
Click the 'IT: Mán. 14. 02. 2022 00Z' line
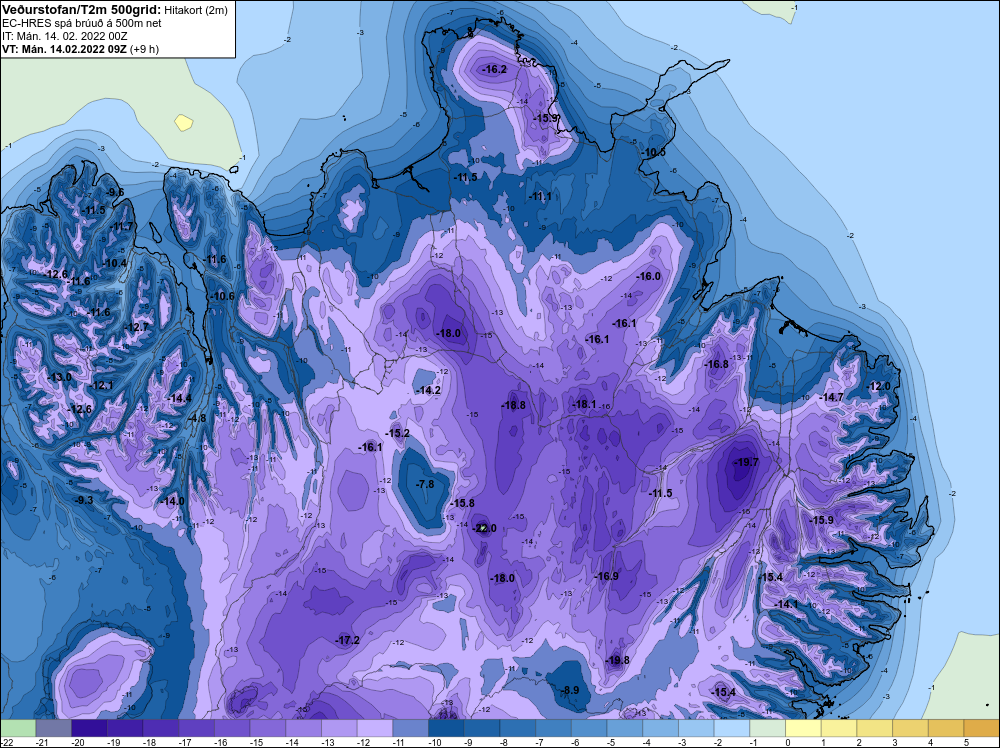(65, 36)
